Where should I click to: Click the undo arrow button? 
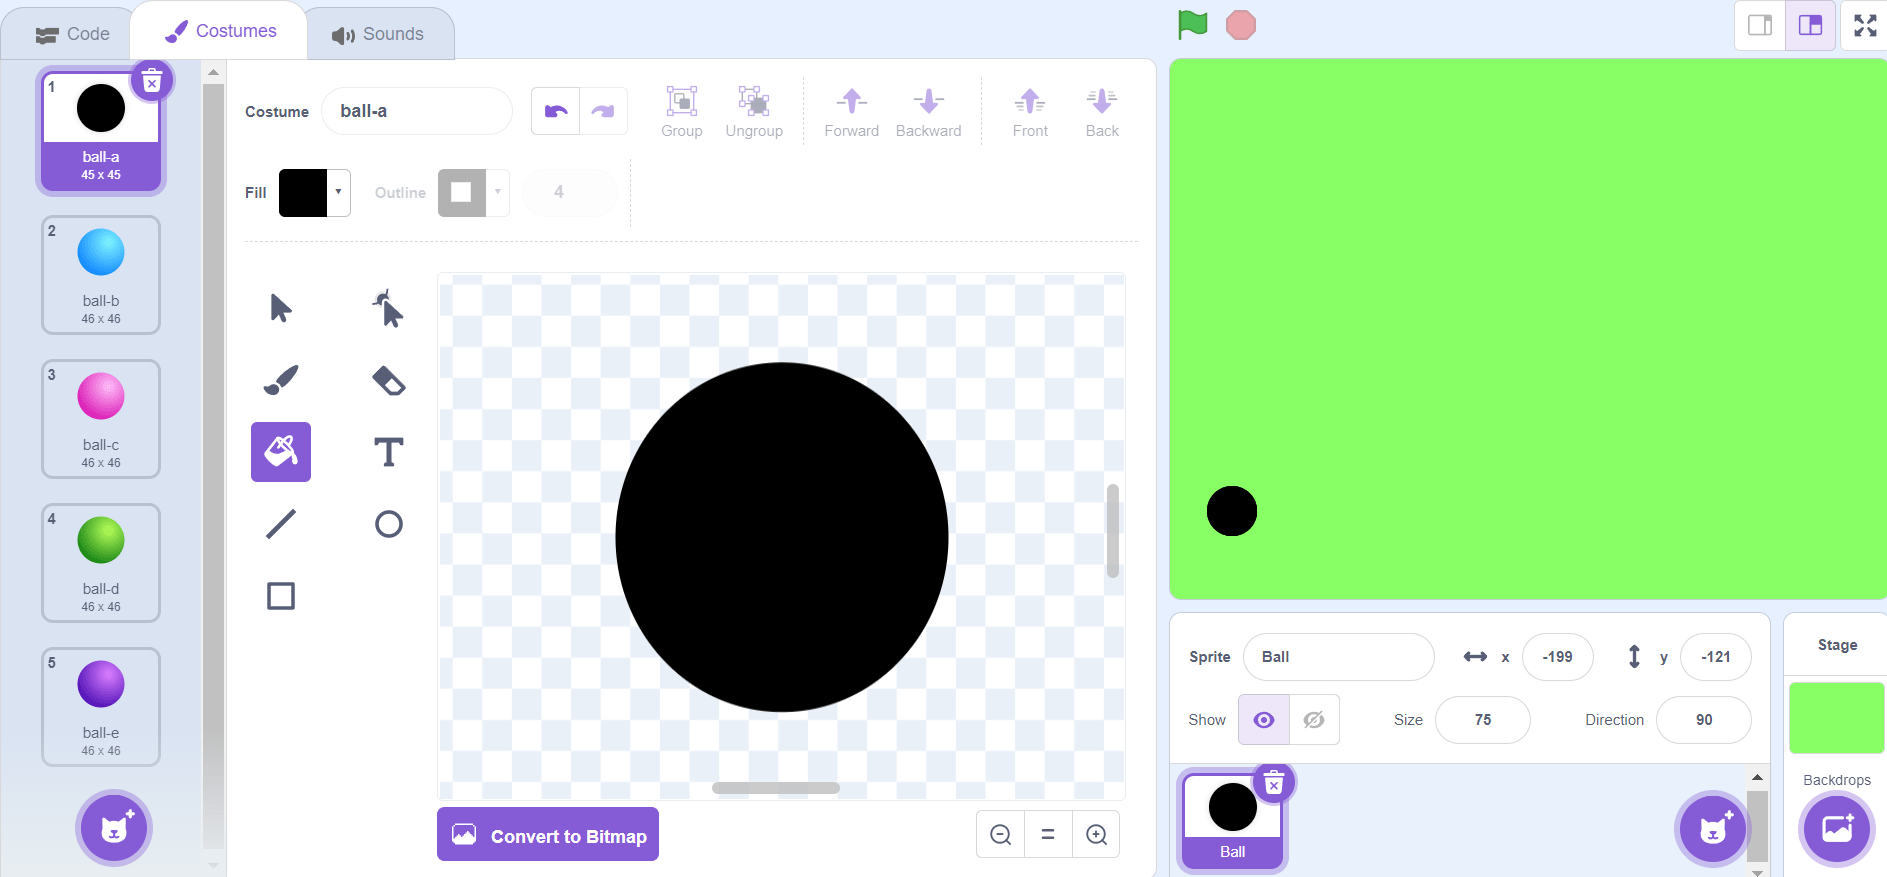coord(556,111)
